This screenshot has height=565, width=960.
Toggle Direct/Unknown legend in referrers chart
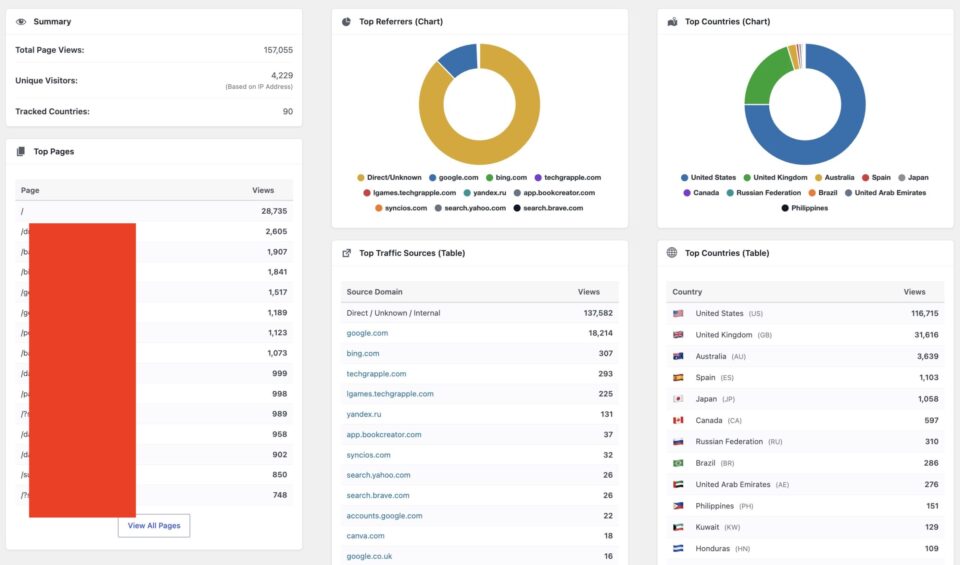pyautogui.click(x=389, y=178)
